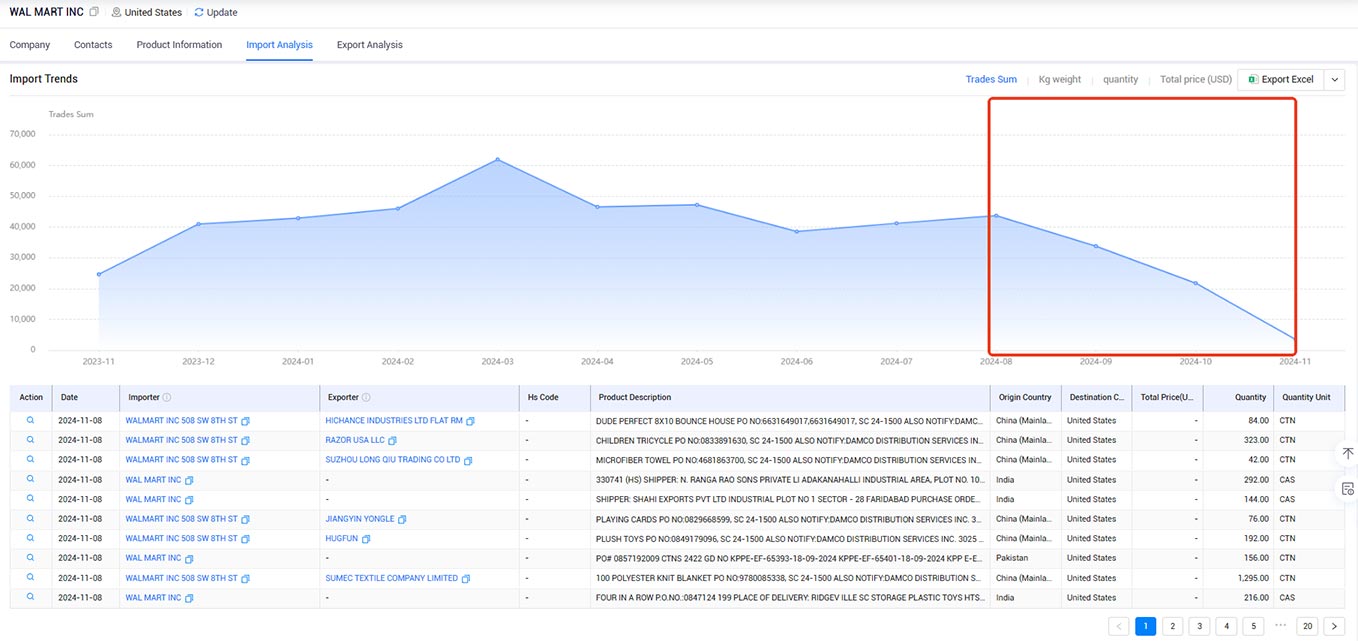1358x641 pixels.
Task: Switch chart to Kg weight
Action: pos(1060,79)
